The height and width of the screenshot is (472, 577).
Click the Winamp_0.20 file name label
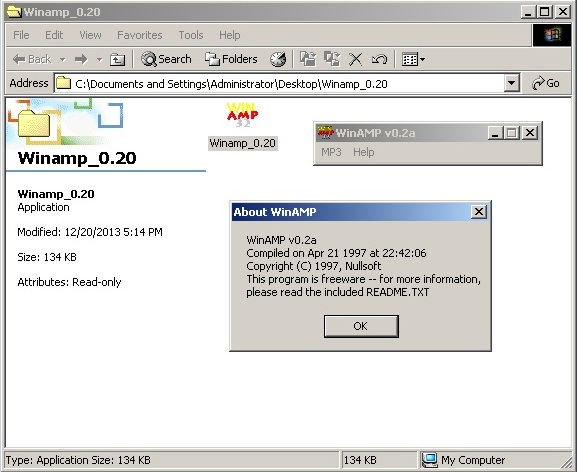tap(243, 143)
